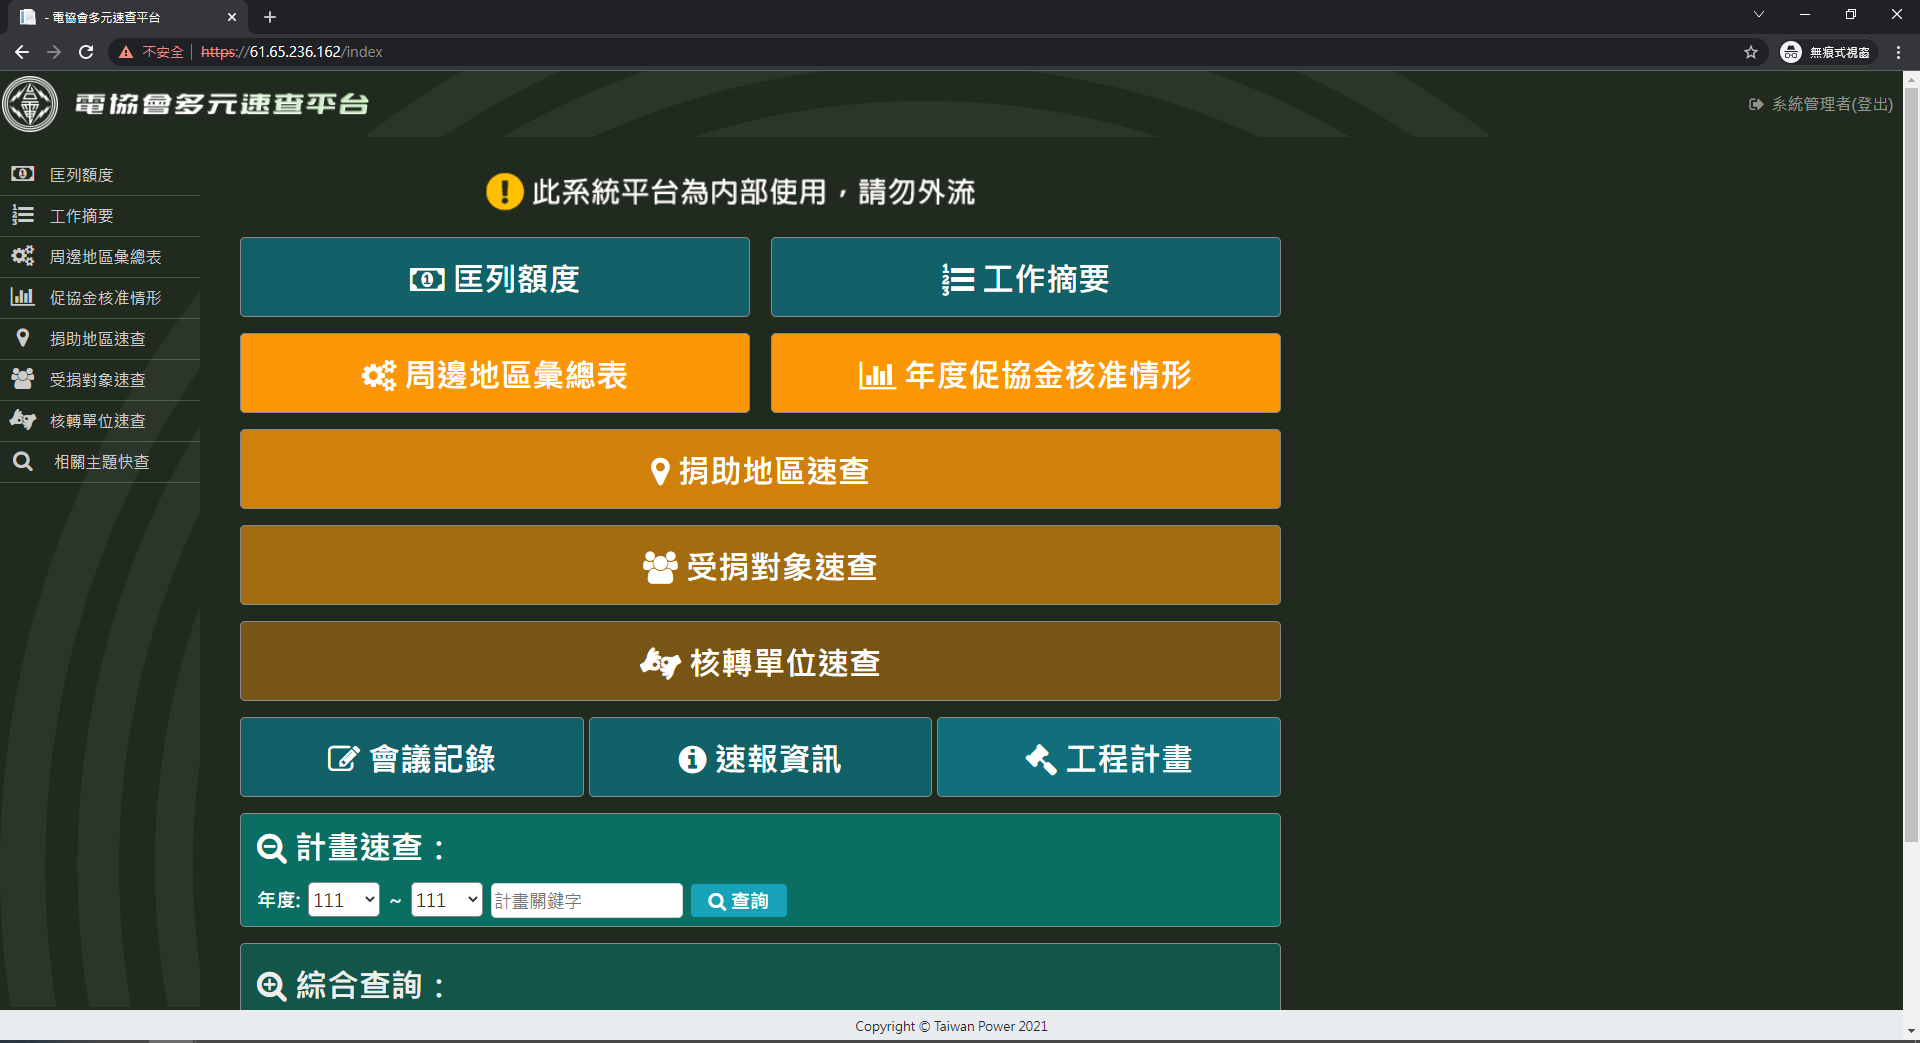Click the zoom-out magnifier icon beside 計畫速查
Viewport: 1920px width, 1043px height.
[x=272, y=848]
